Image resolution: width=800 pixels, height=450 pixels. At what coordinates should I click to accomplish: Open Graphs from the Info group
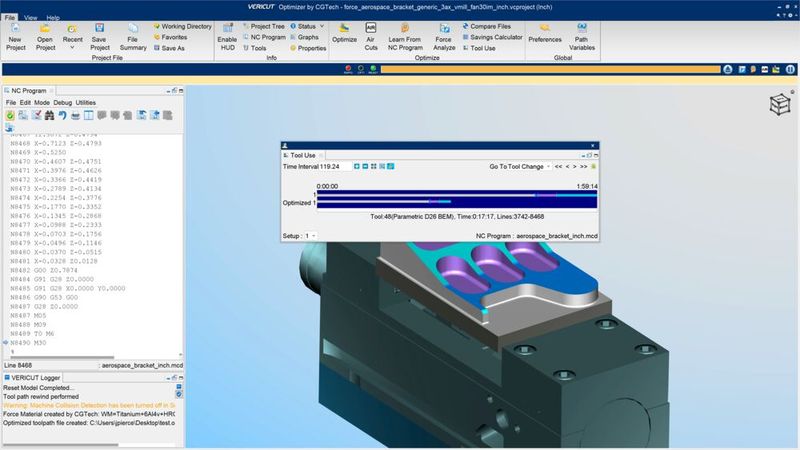pos(304,37)
